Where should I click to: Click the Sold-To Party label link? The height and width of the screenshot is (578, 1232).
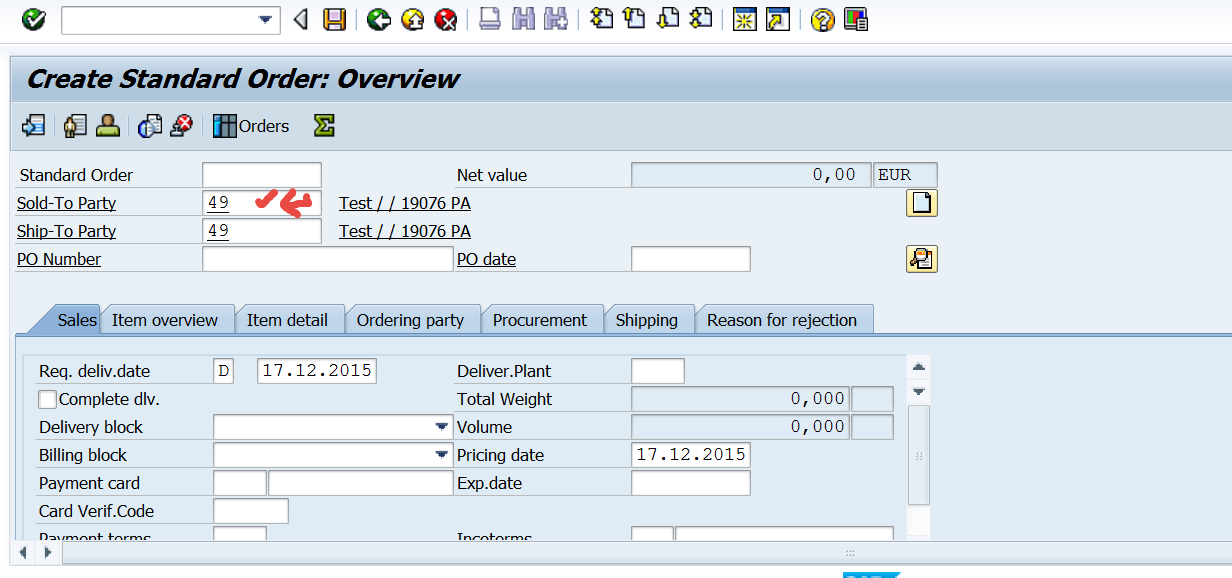pyautogui.click(x=66, y=202)
